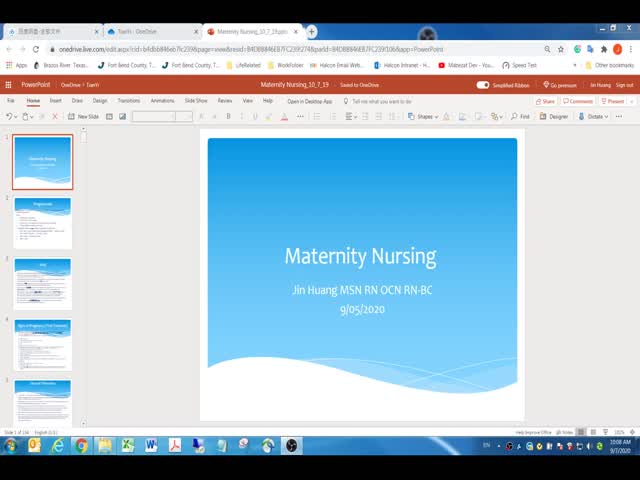Screen dimensions: 640x480
Task: Click the red Delete X icon
Action: 55,117
